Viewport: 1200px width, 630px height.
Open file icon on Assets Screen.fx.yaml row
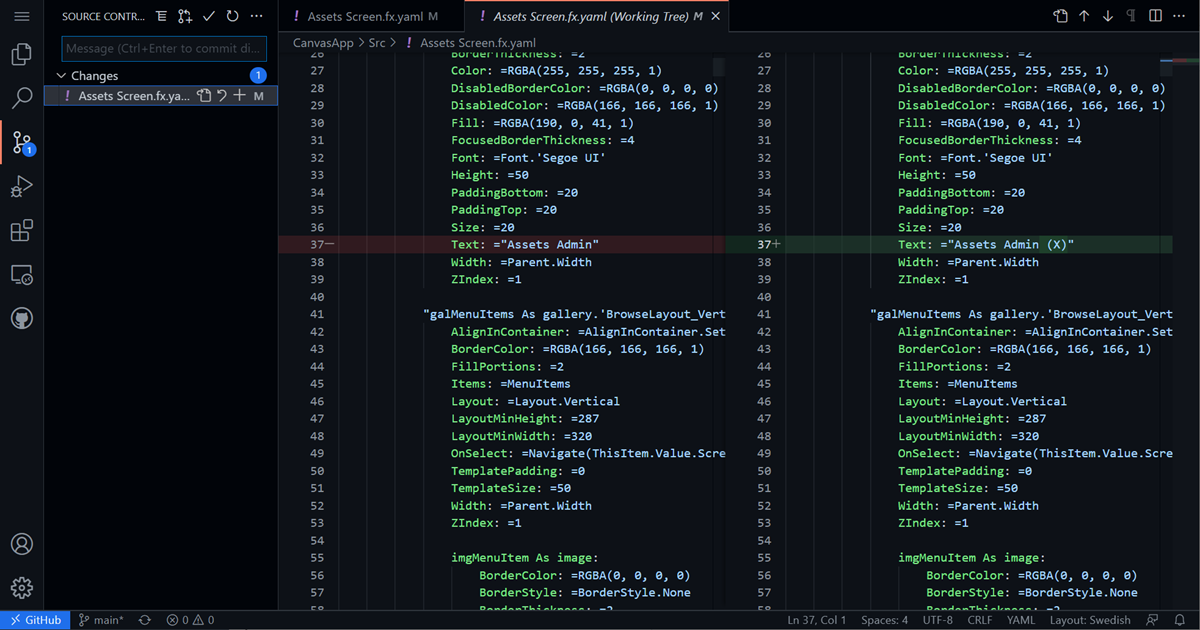click(204, 96)
